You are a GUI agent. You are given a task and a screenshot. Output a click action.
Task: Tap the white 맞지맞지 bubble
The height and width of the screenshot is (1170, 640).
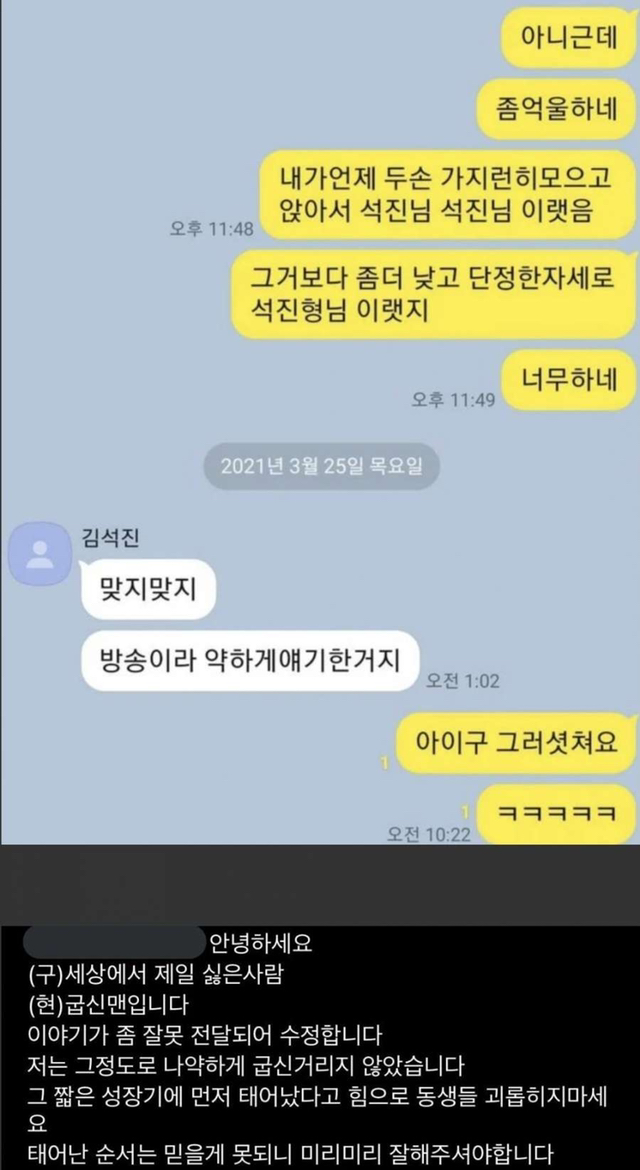tap(148, 589)
